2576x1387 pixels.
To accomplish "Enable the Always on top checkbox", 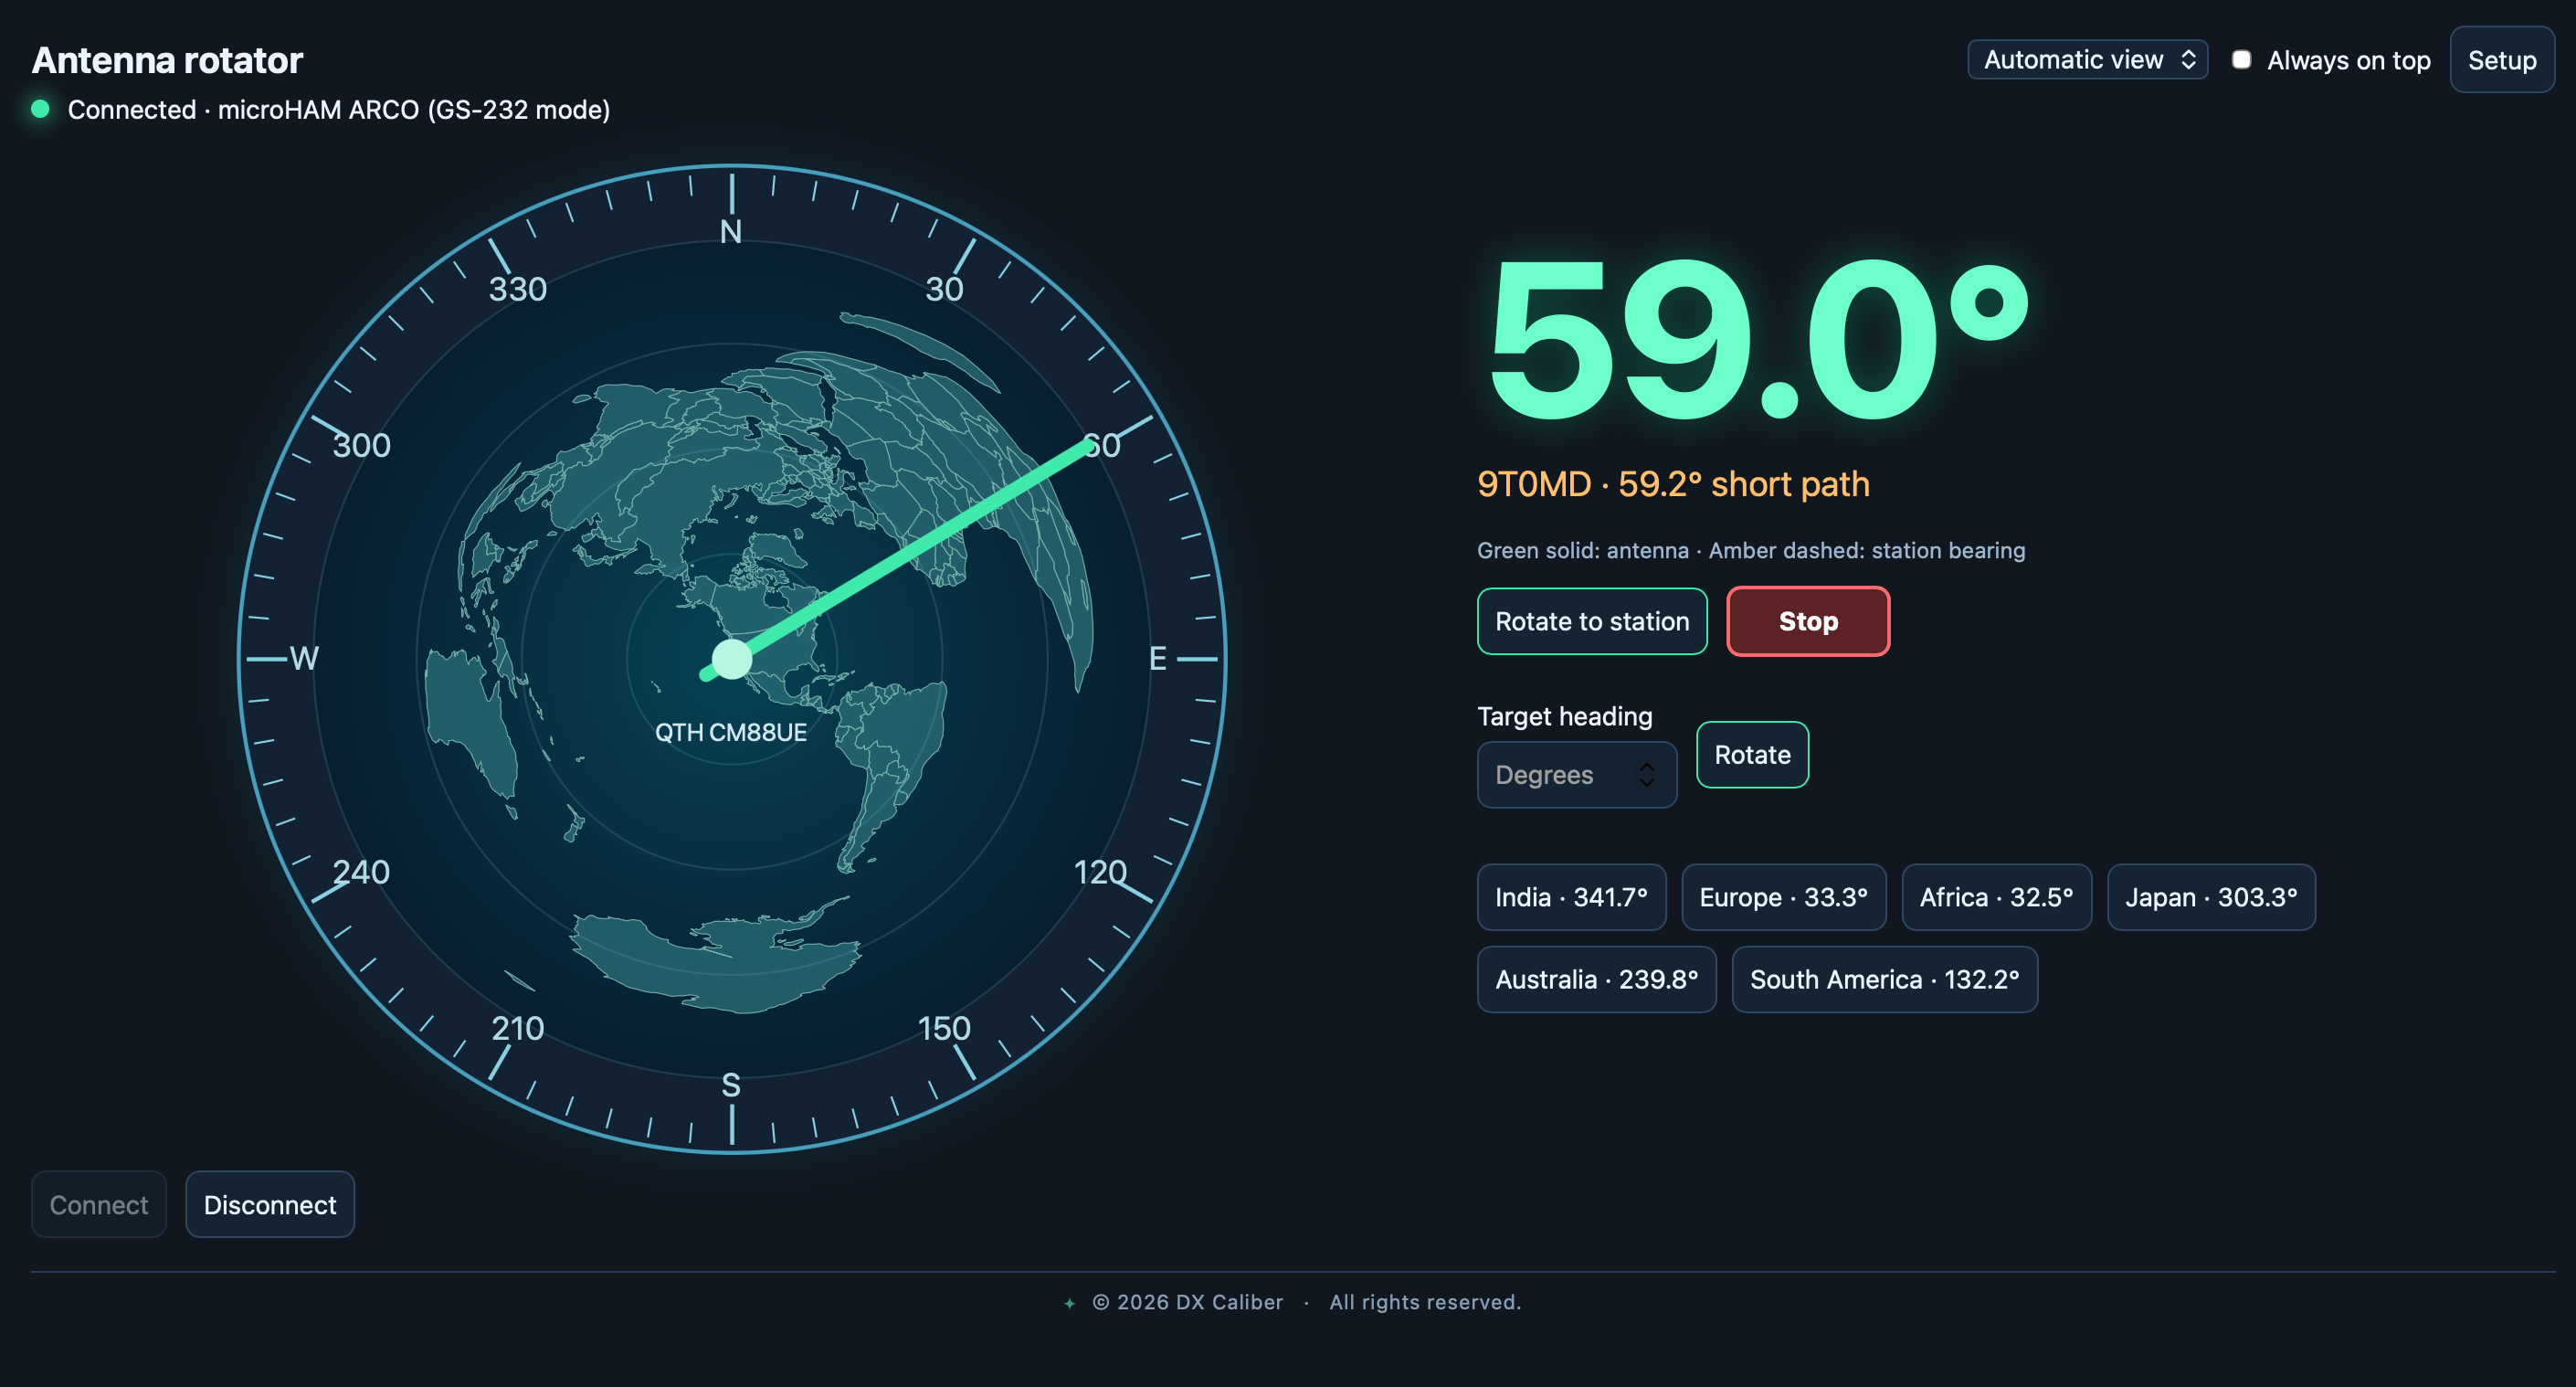I will pos(2242,60).
